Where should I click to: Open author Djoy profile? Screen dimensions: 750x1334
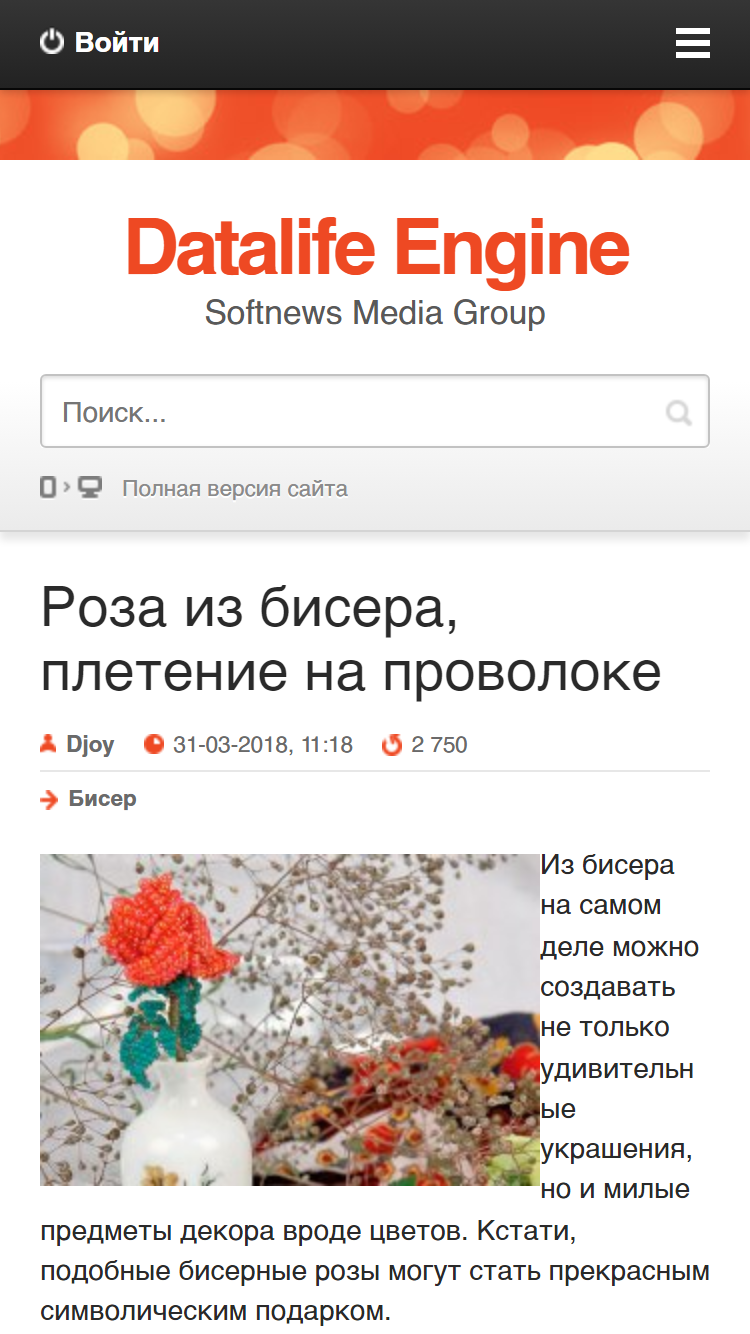tap(90, 745)
